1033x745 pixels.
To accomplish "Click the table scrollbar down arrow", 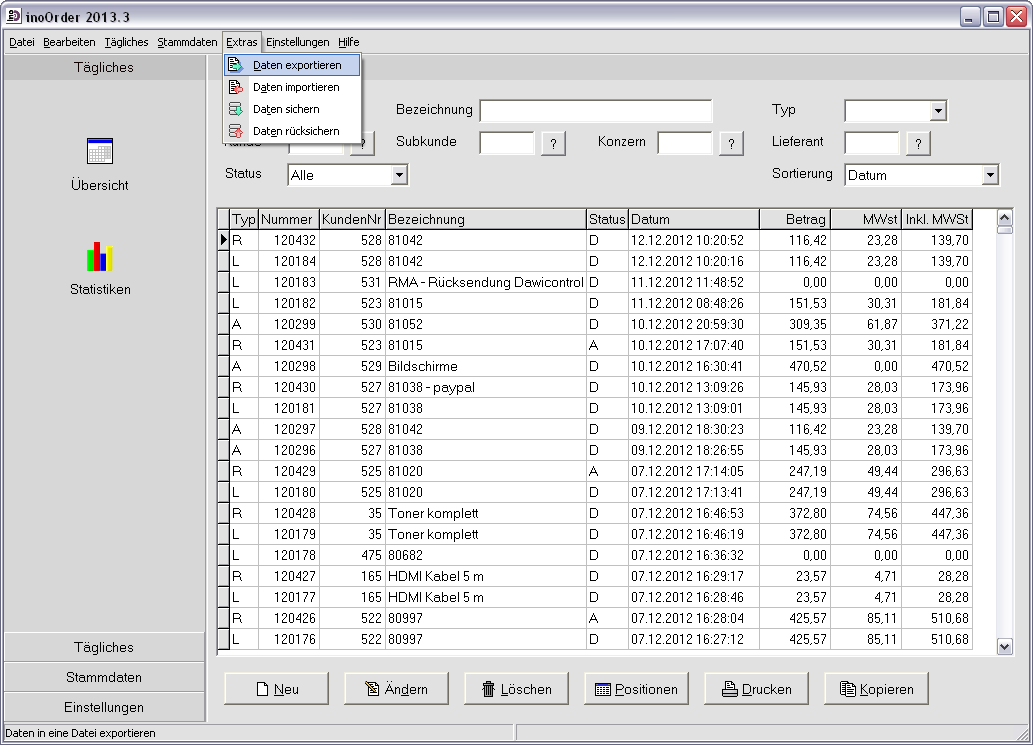I will 1005,646.
